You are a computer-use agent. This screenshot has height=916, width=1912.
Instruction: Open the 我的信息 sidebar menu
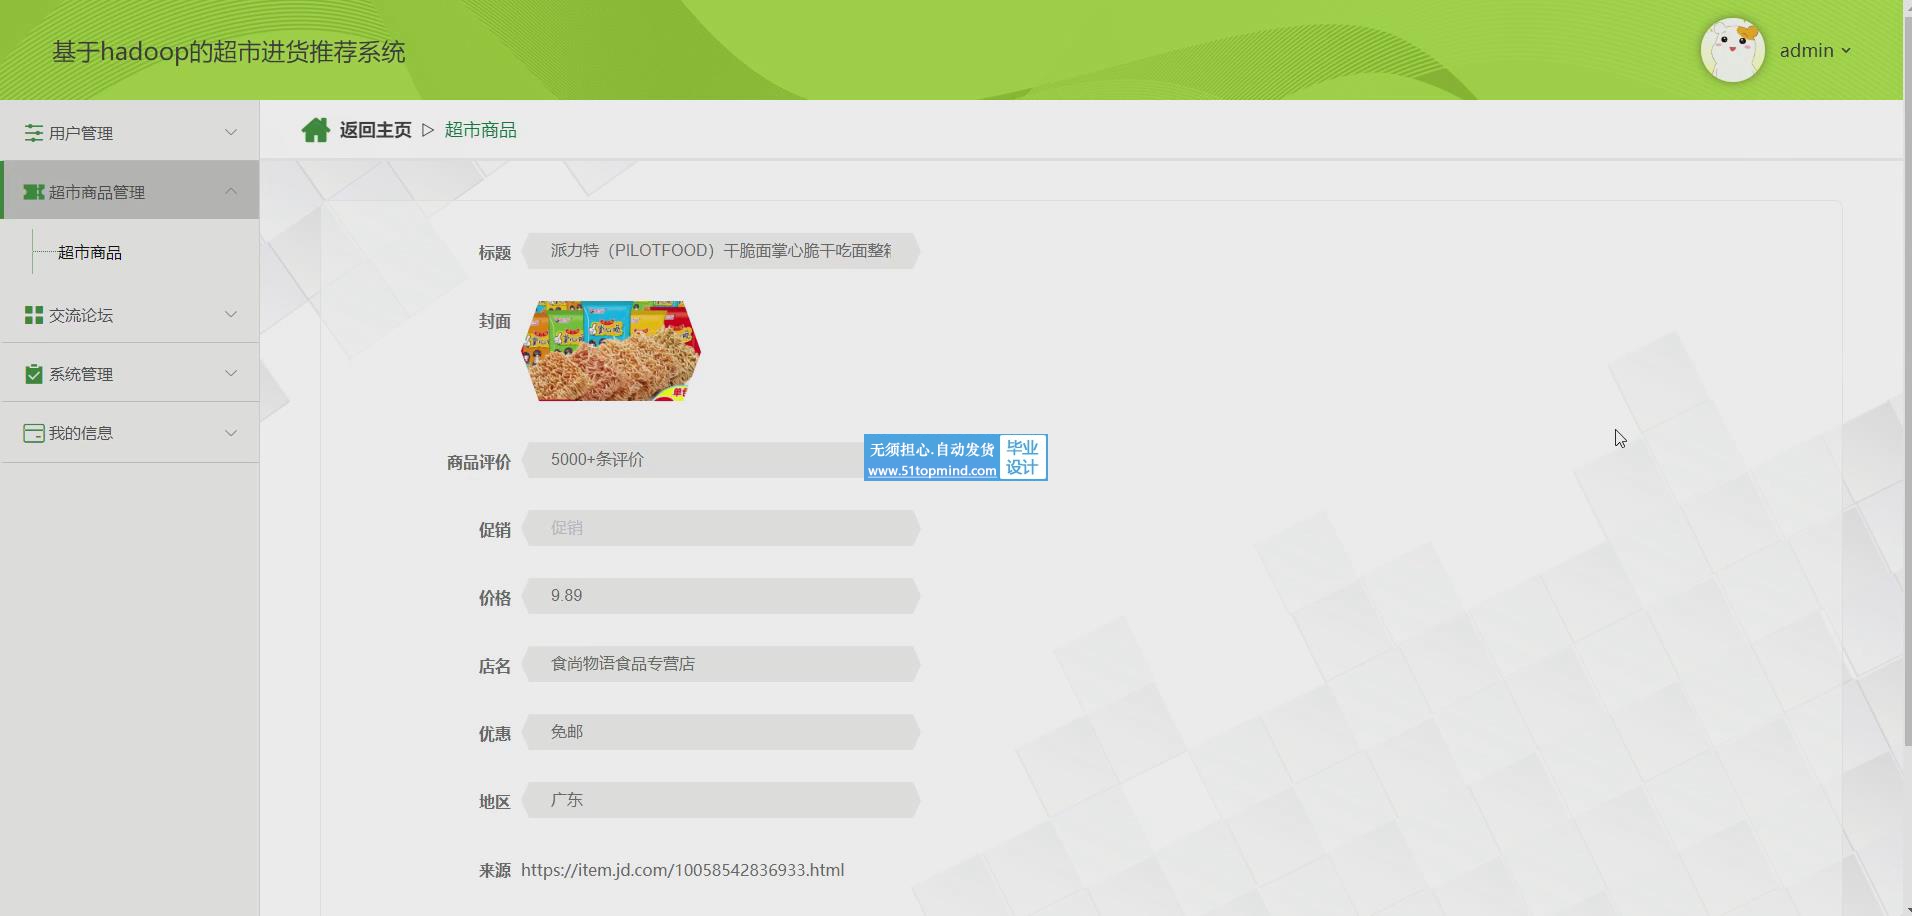[x=130, y=433]
